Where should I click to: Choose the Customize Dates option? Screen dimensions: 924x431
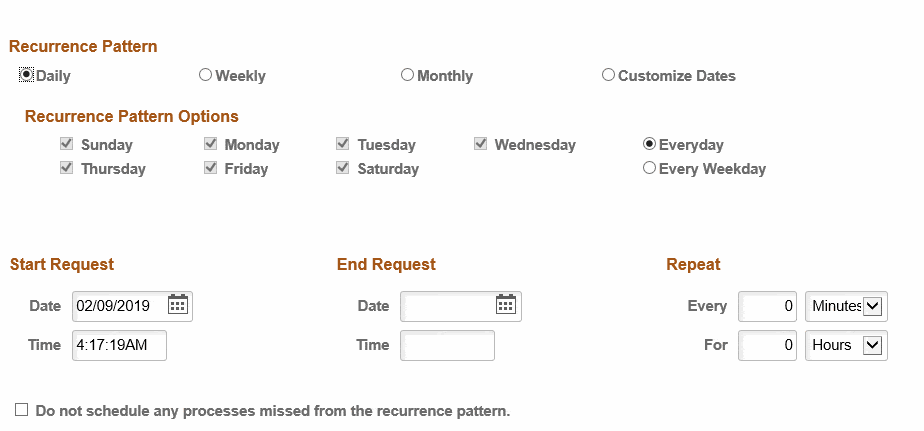[608, 75]
